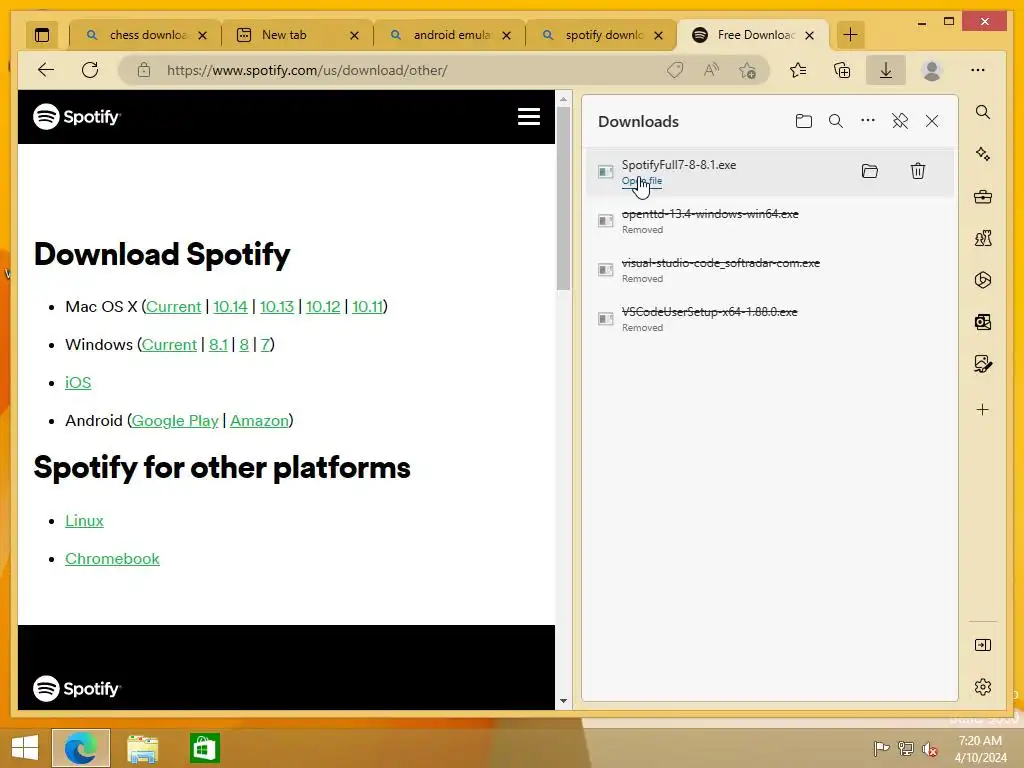Image resolution: width=1024 pixels, height=768 pixels.
Task: Open Mac OS X 10.11 link
Action: (368, 306)
